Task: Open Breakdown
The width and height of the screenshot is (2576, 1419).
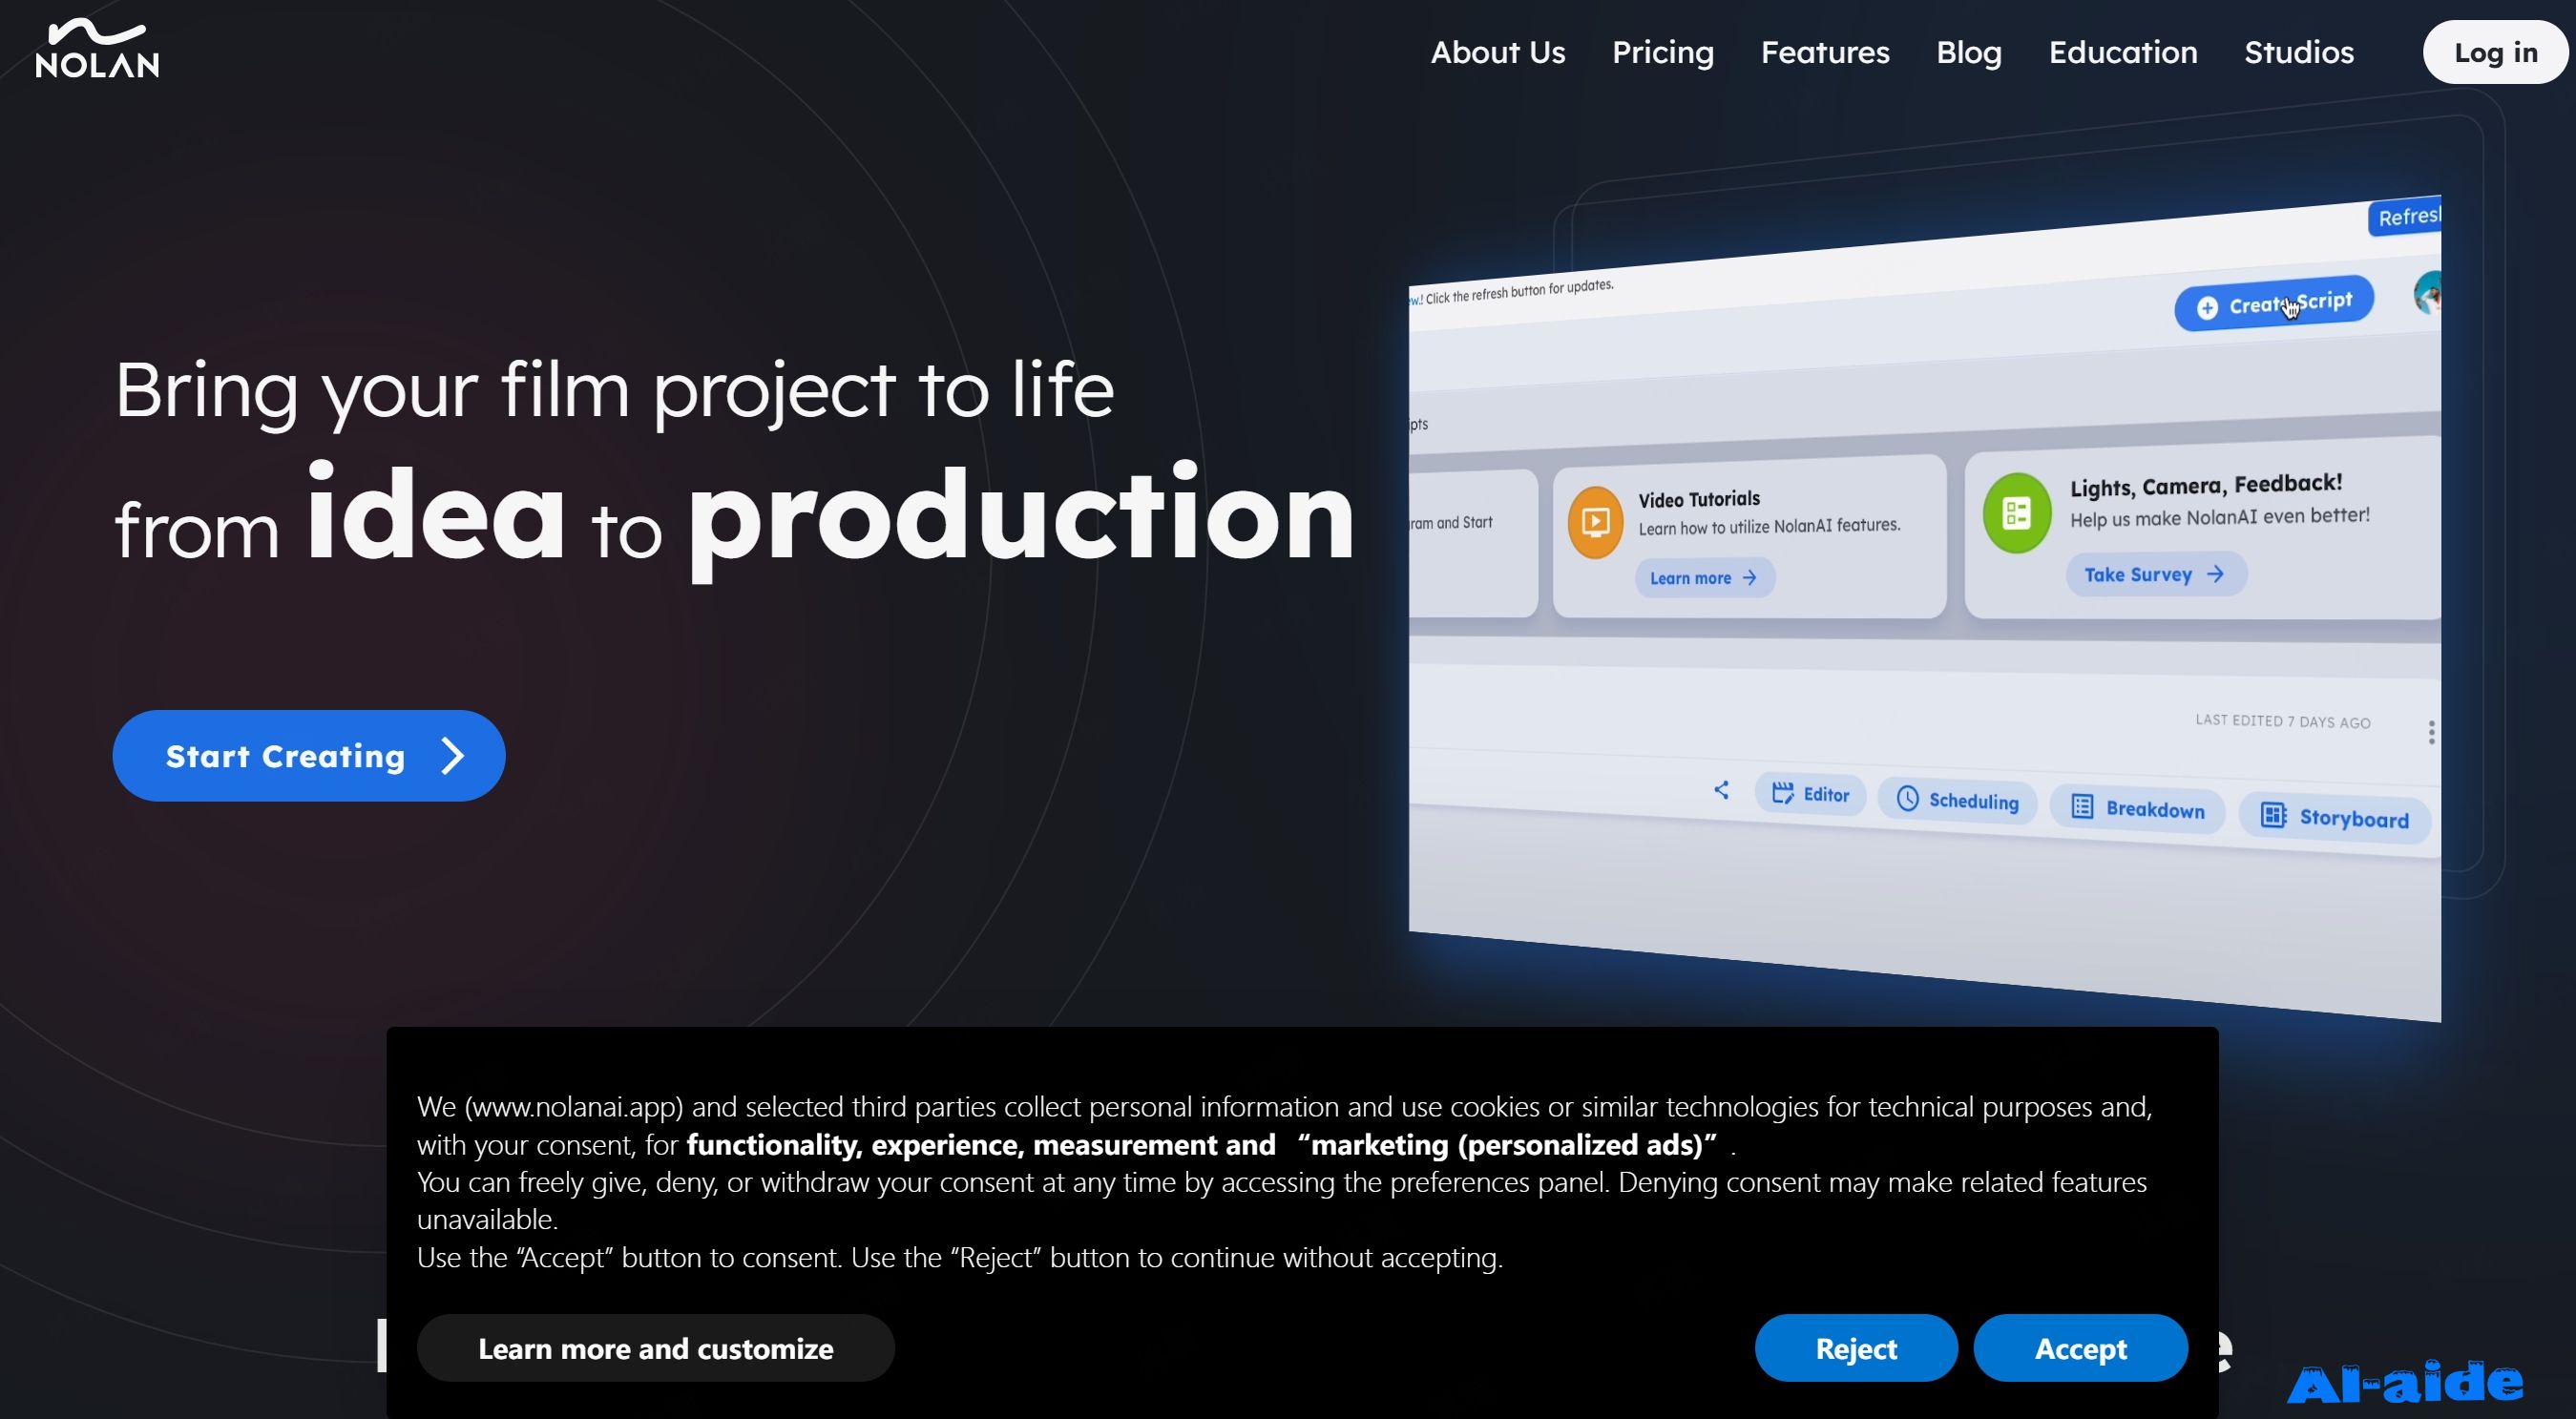Action: (2137, 808)
